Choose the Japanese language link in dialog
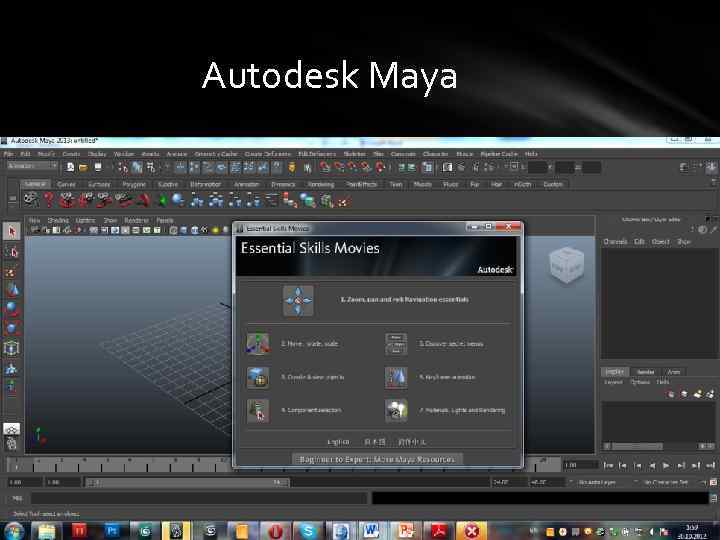 click(374, 442)
